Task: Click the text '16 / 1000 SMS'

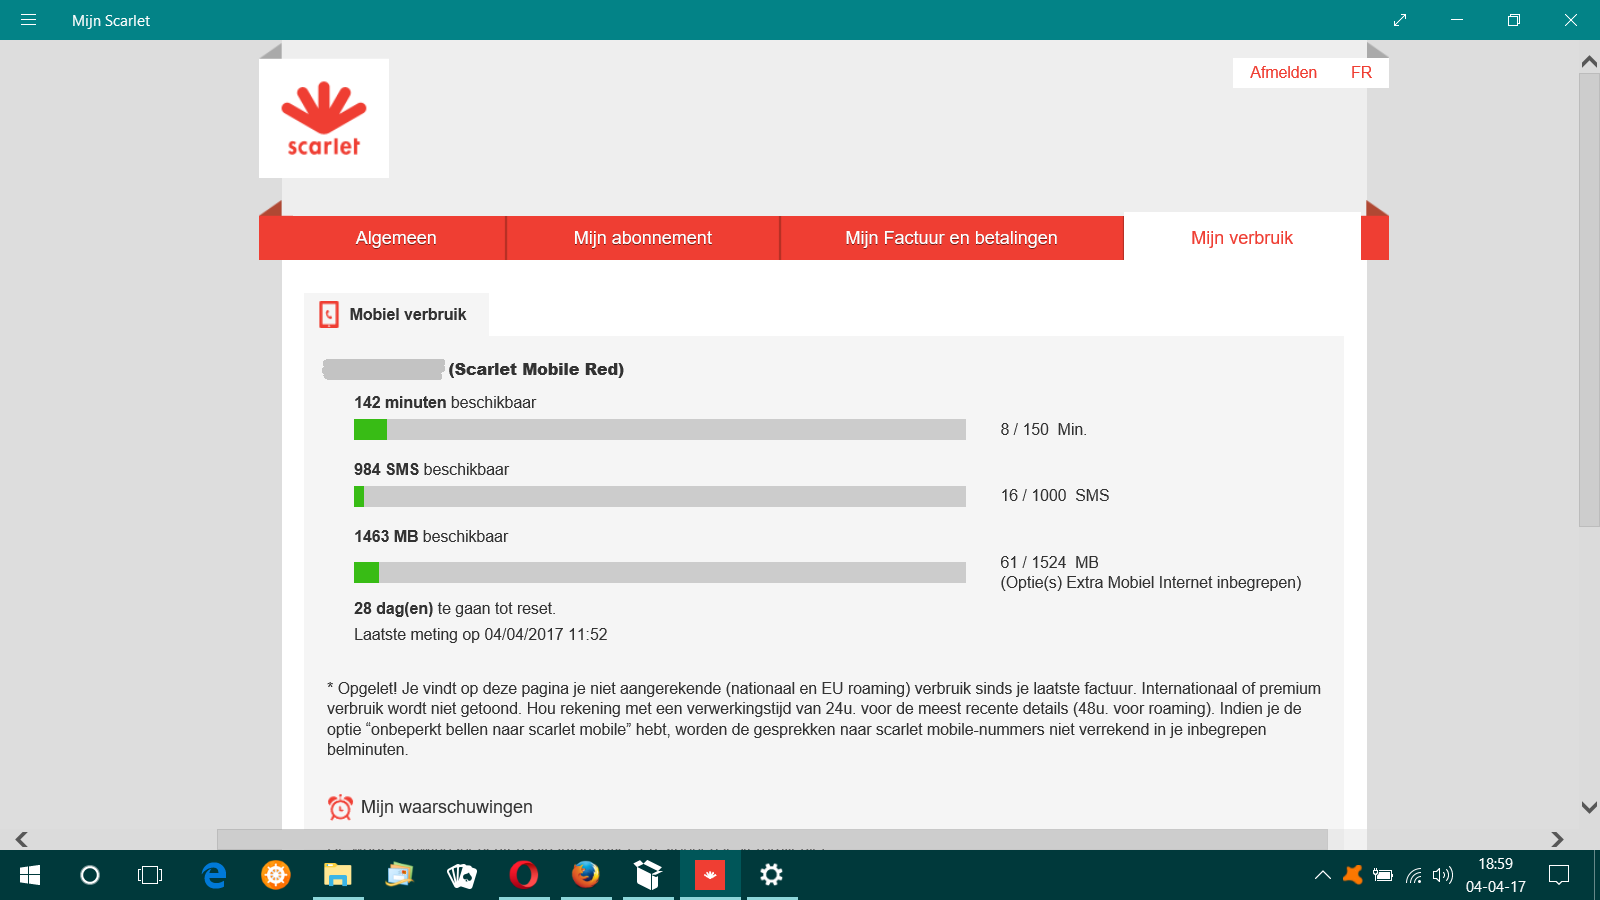Action: pyautogui.click(x=1055, y=495)
